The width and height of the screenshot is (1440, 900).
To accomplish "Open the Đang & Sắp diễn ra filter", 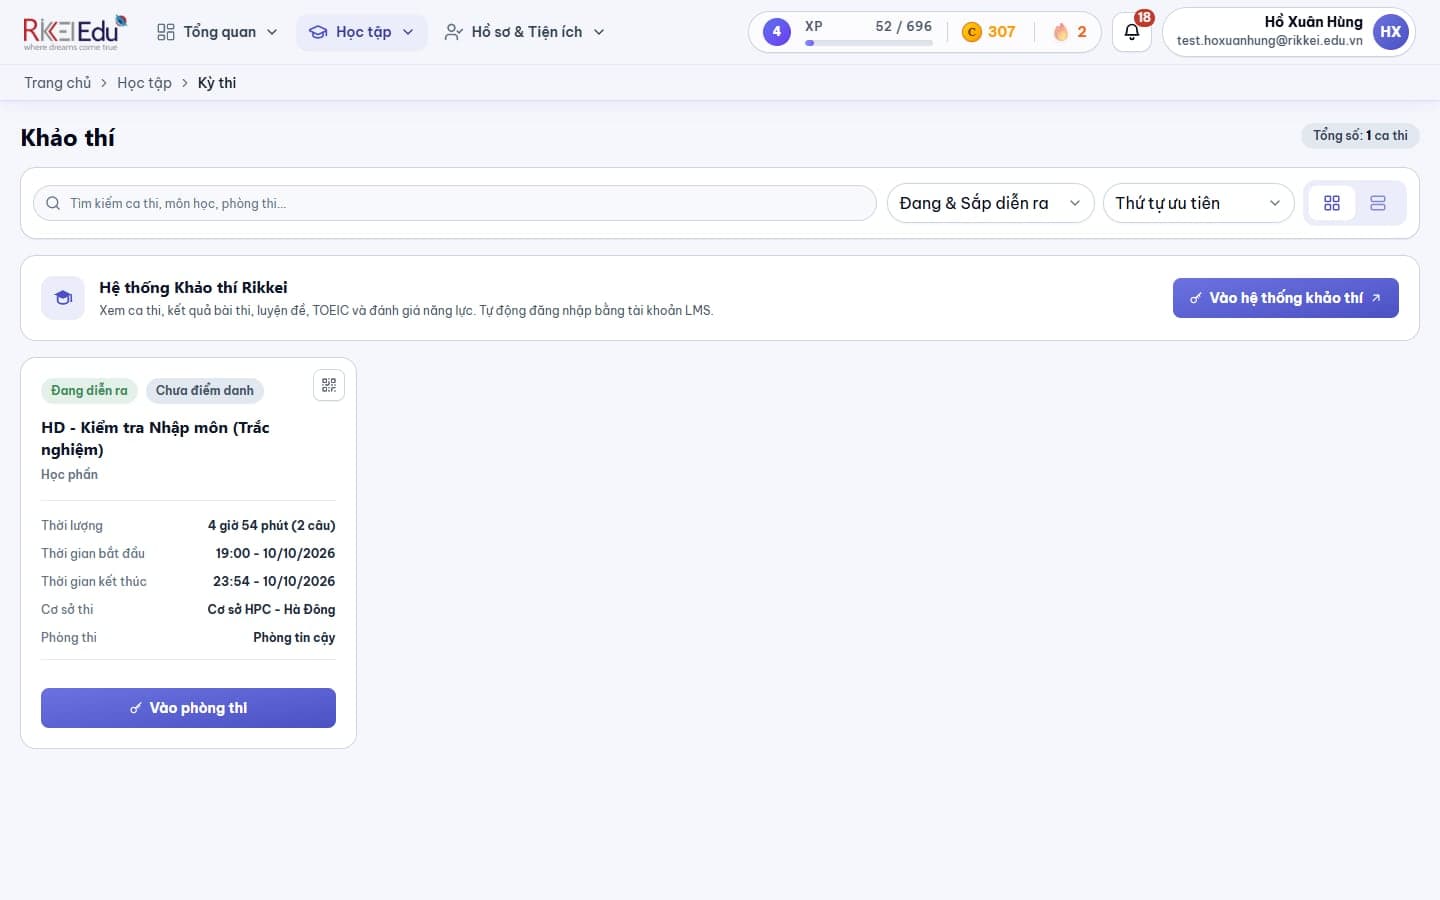I will point(990,203).
